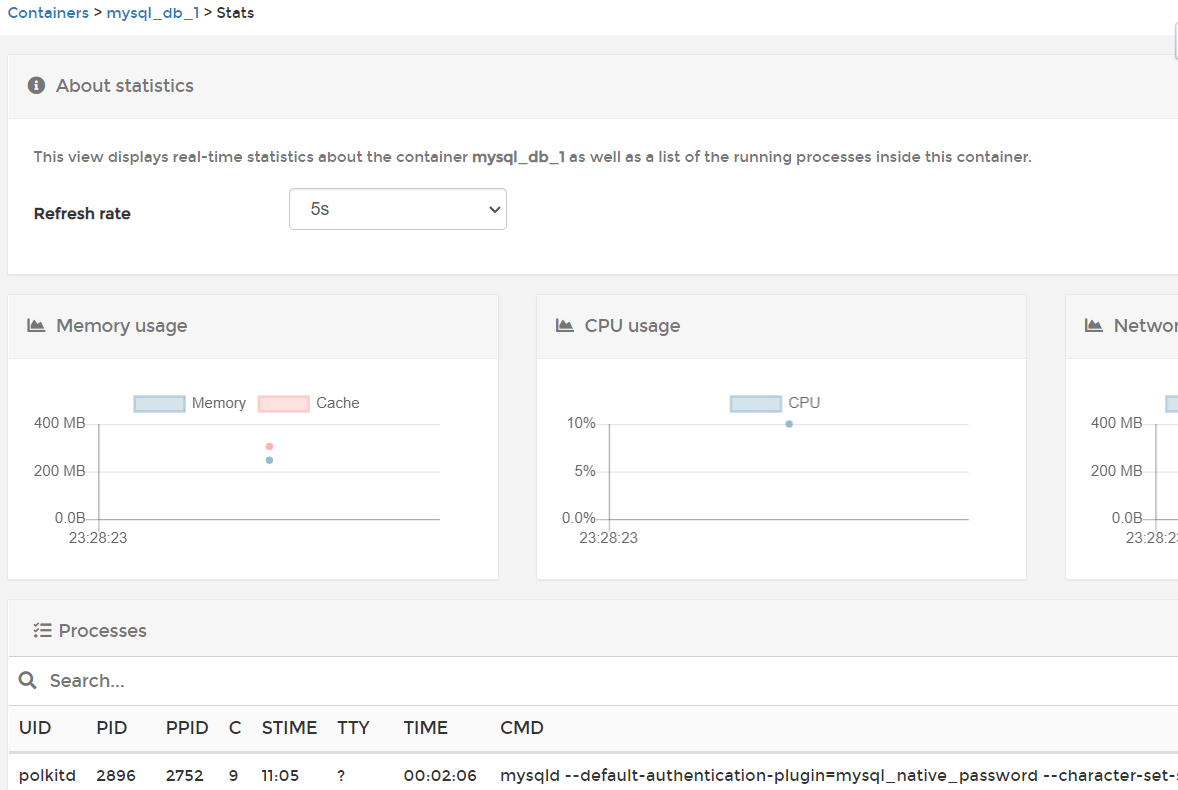1178x790 pixels.
Task: Click the About statistics info icon
Action: [x=36, y=86]
